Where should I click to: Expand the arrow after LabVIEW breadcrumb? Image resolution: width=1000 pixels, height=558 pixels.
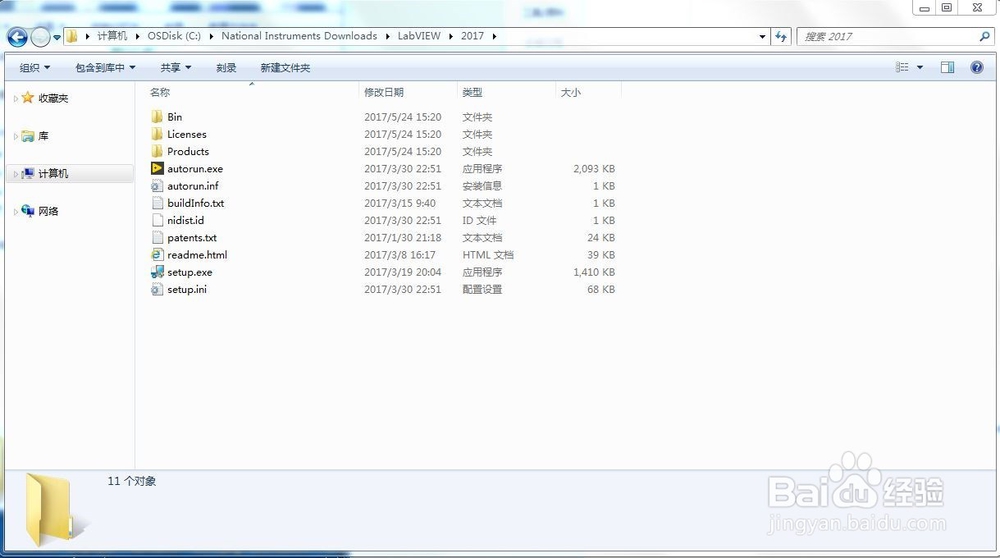451,36
